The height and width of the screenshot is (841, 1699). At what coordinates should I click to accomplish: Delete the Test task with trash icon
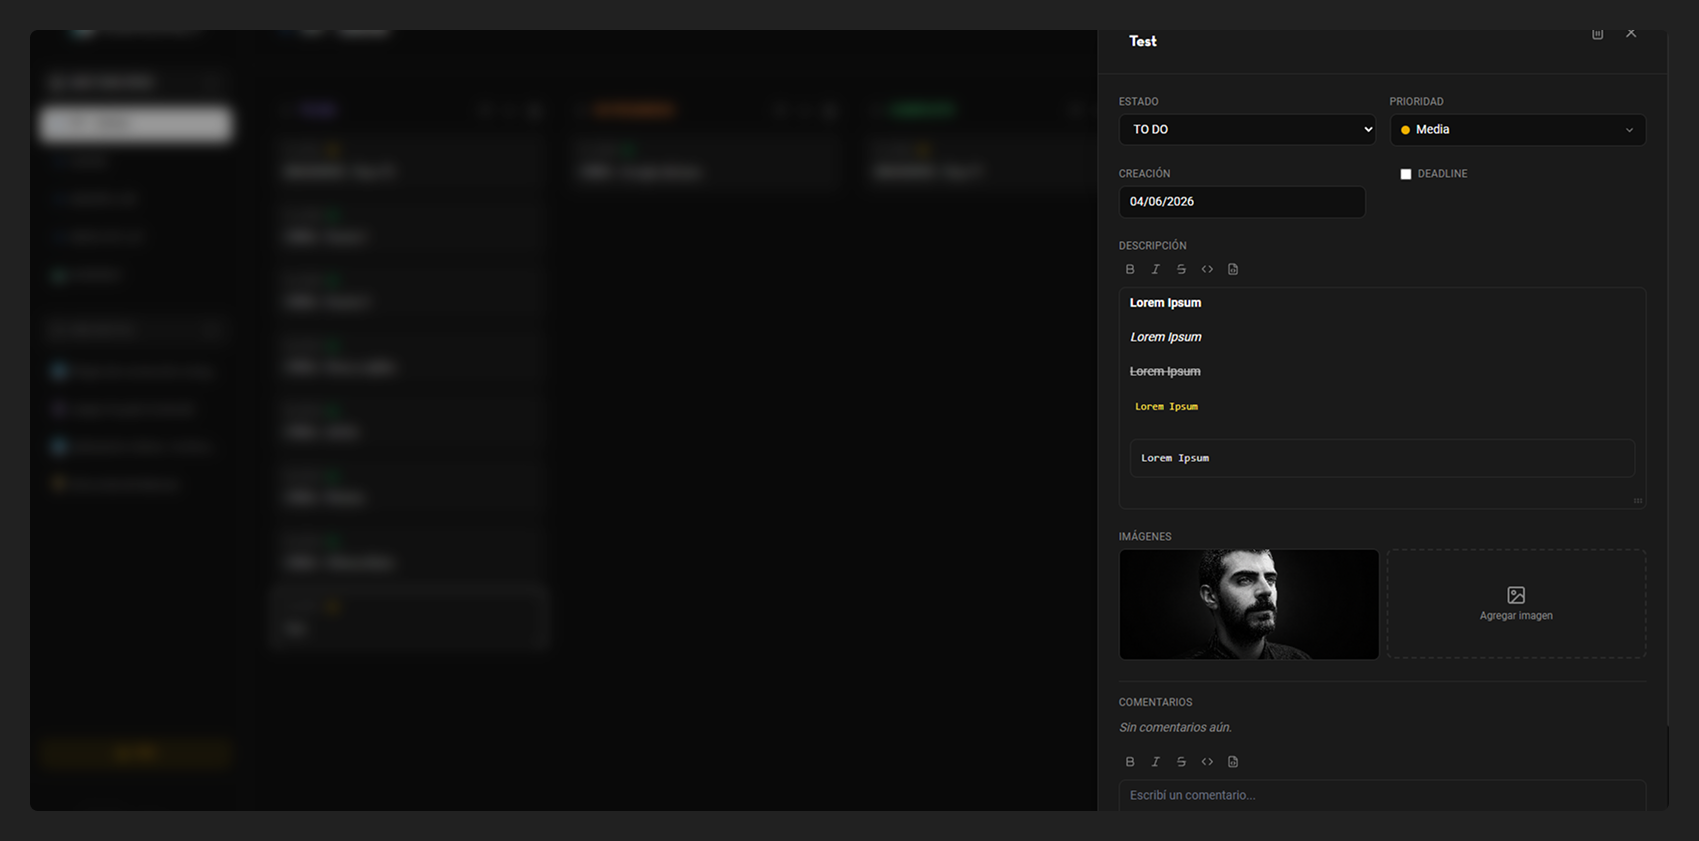[1598, 34]
